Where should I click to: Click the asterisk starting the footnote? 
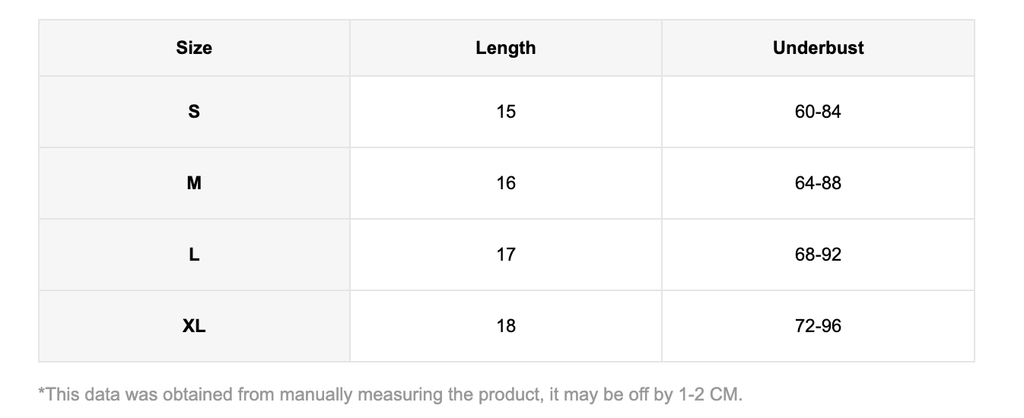click(x=41, y=392)
